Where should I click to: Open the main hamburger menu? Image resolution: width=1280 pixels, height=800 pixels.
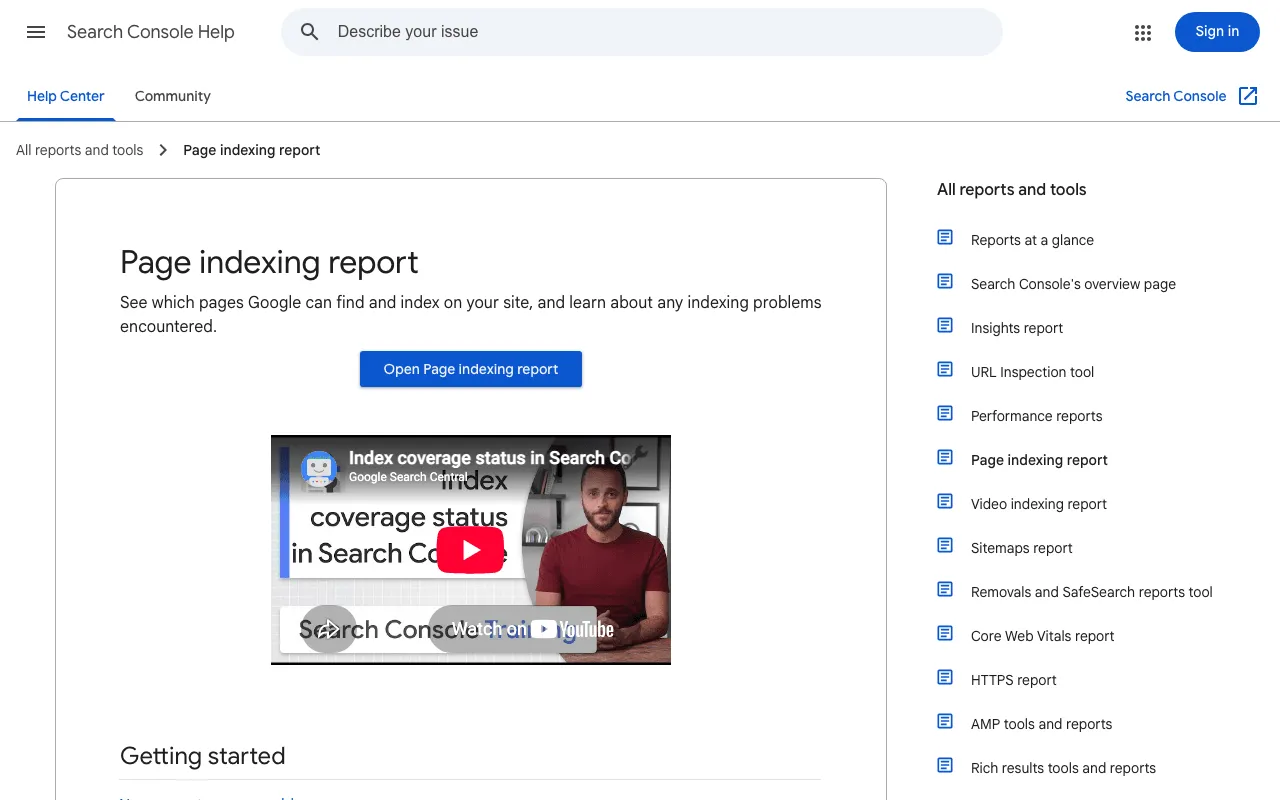pyautogui.click(x=36, y=32)
